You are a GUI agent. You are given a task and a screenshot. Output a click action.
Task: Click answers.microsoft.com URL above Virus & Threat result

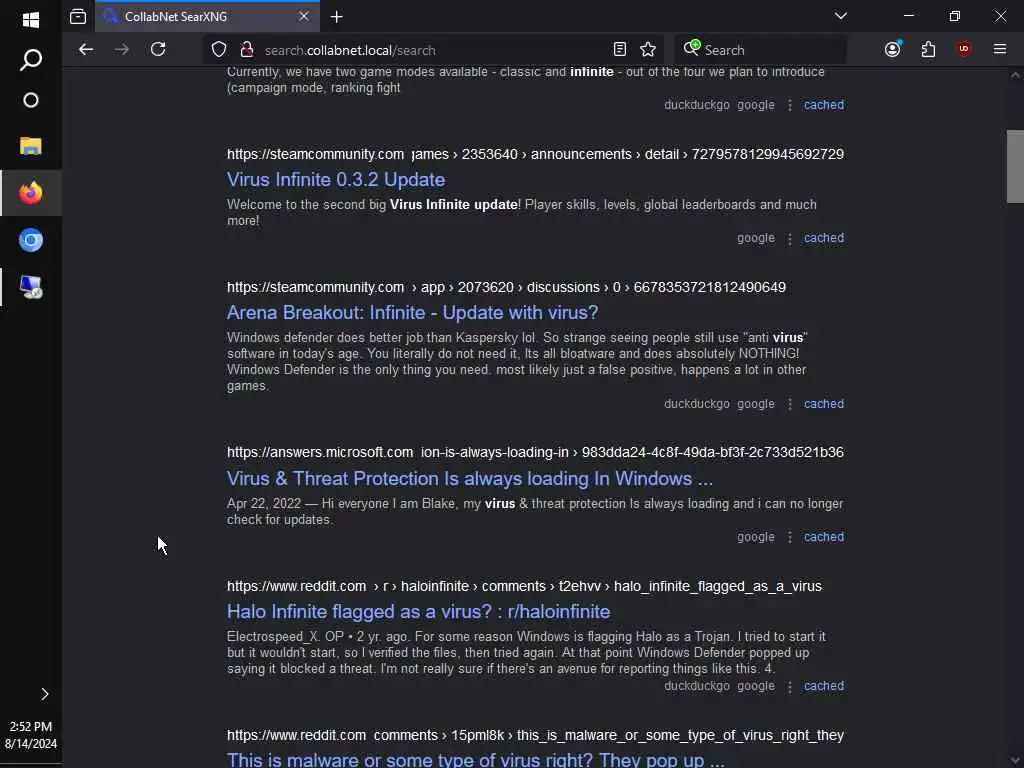[x=535, y=452]
